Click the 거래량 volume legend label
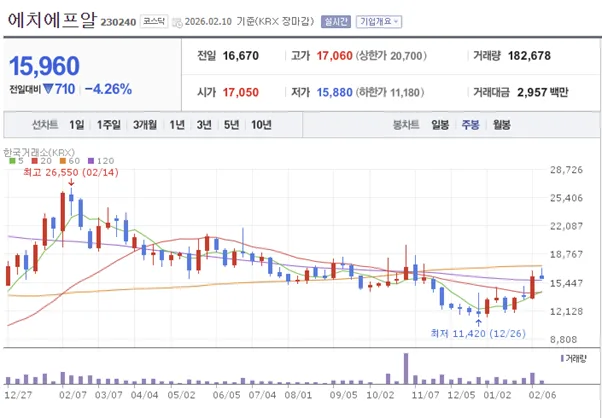The height and width of the screenshot is (418, 602). [x=574, y=359]
